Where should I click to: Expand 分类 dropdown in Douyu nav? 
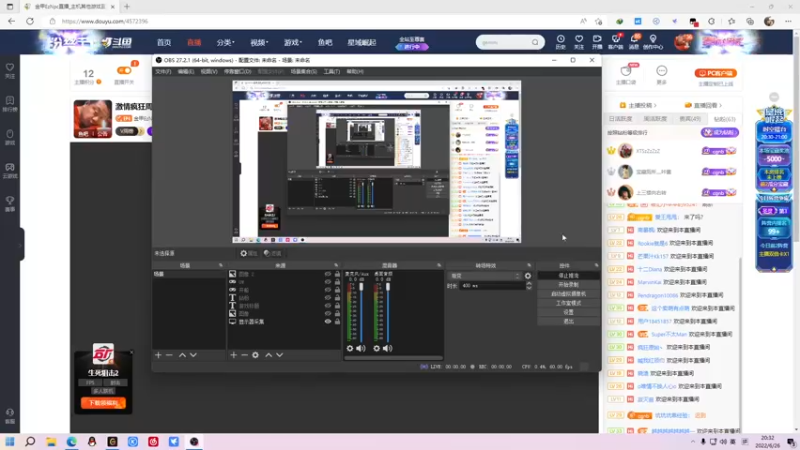pyautogui.click(x=225, y=42)
